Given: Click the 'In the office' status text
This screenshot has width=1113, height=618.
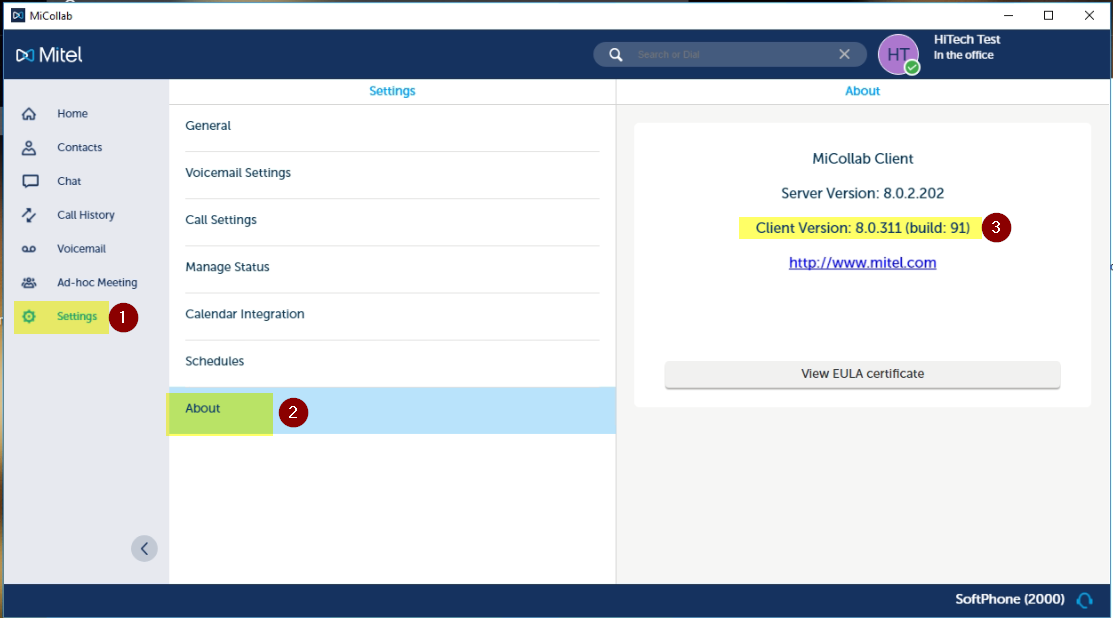Looking at the screenshot, I should (963, 56).
